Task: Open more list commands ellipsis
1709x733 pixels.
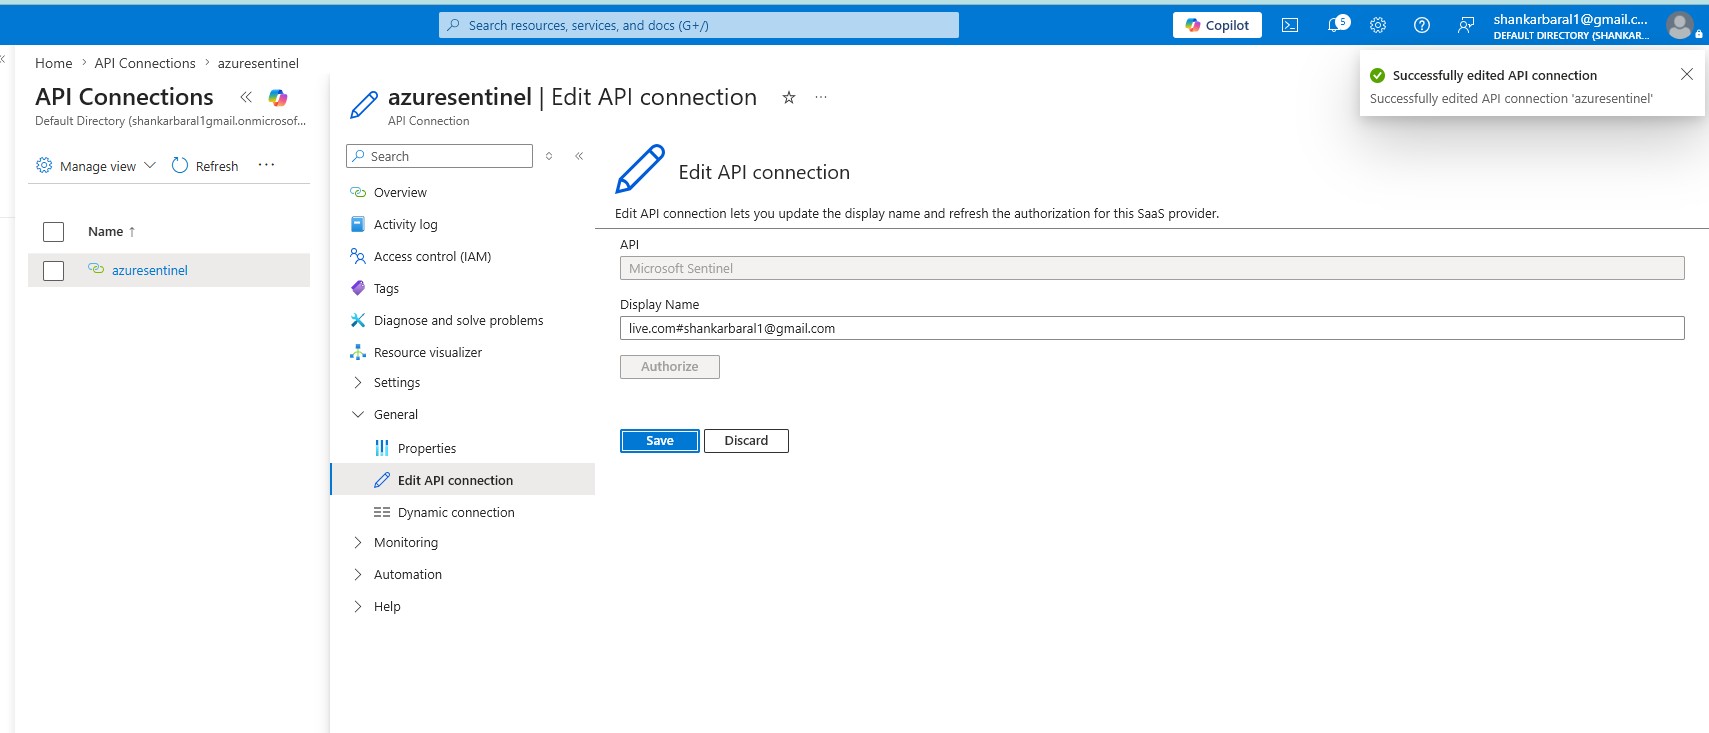Action: [266, 165]
